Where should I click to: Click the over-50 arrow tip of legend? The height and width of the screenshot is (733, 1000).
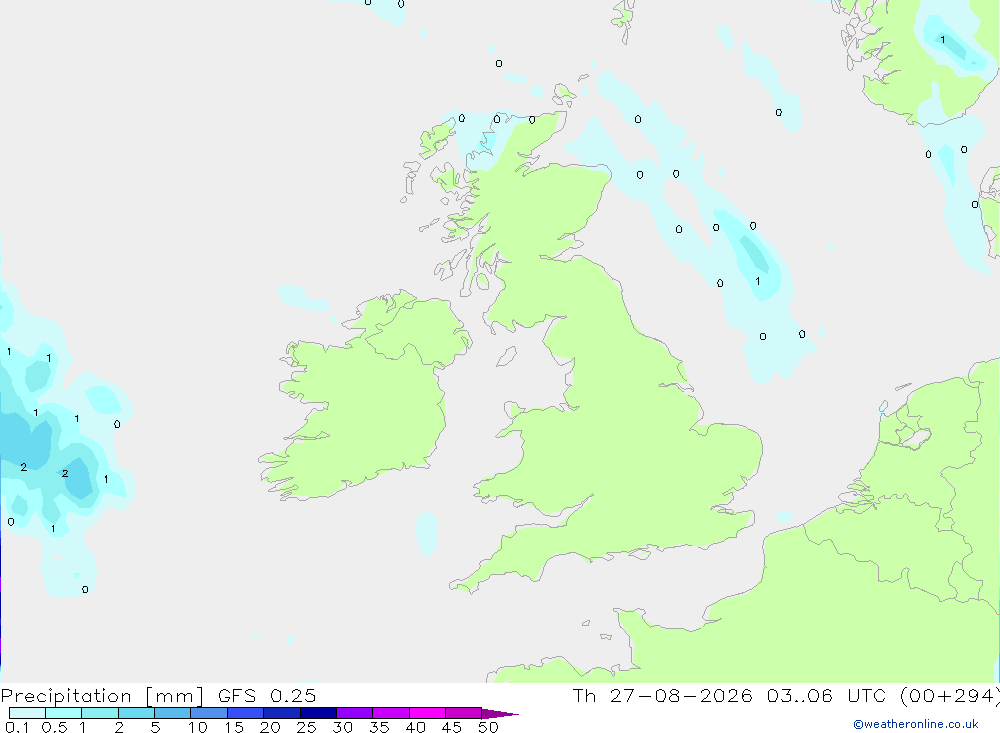click(500, 714)
